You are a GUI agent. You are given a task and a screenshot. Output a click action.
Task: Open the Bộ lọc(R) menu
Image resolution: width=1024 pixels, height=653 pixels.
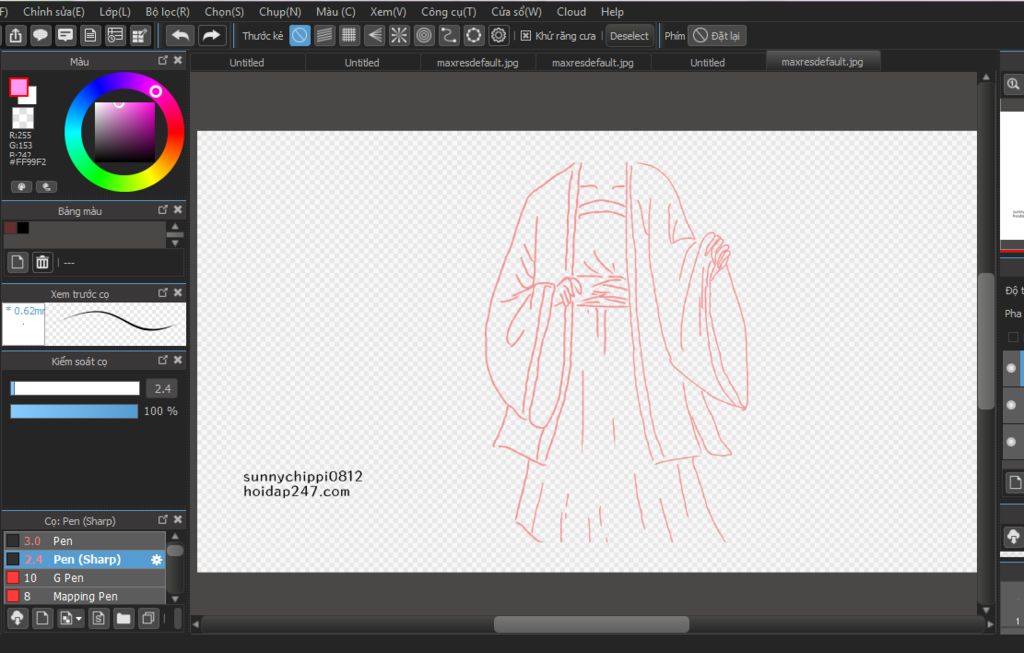(167, 12)
